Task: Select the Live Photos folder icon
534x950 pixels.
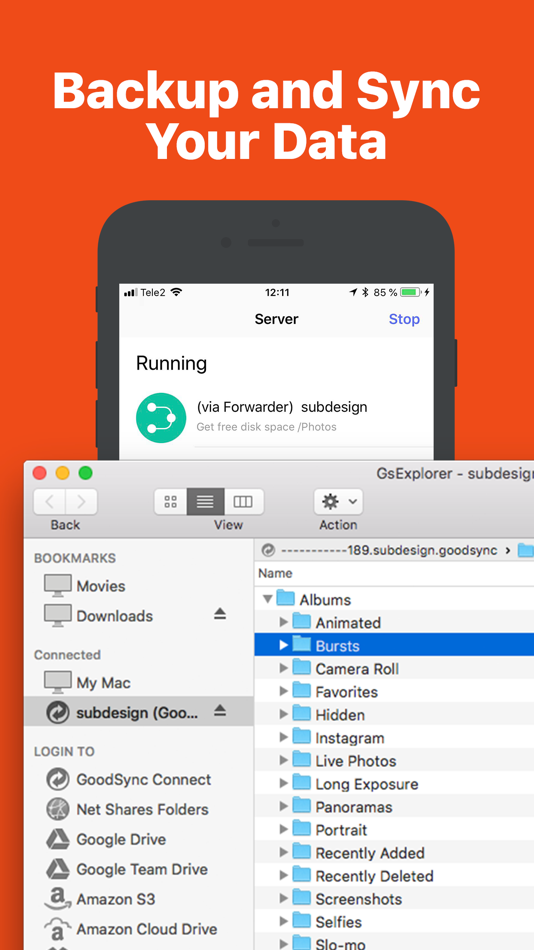Action: (x=301, y=760)
